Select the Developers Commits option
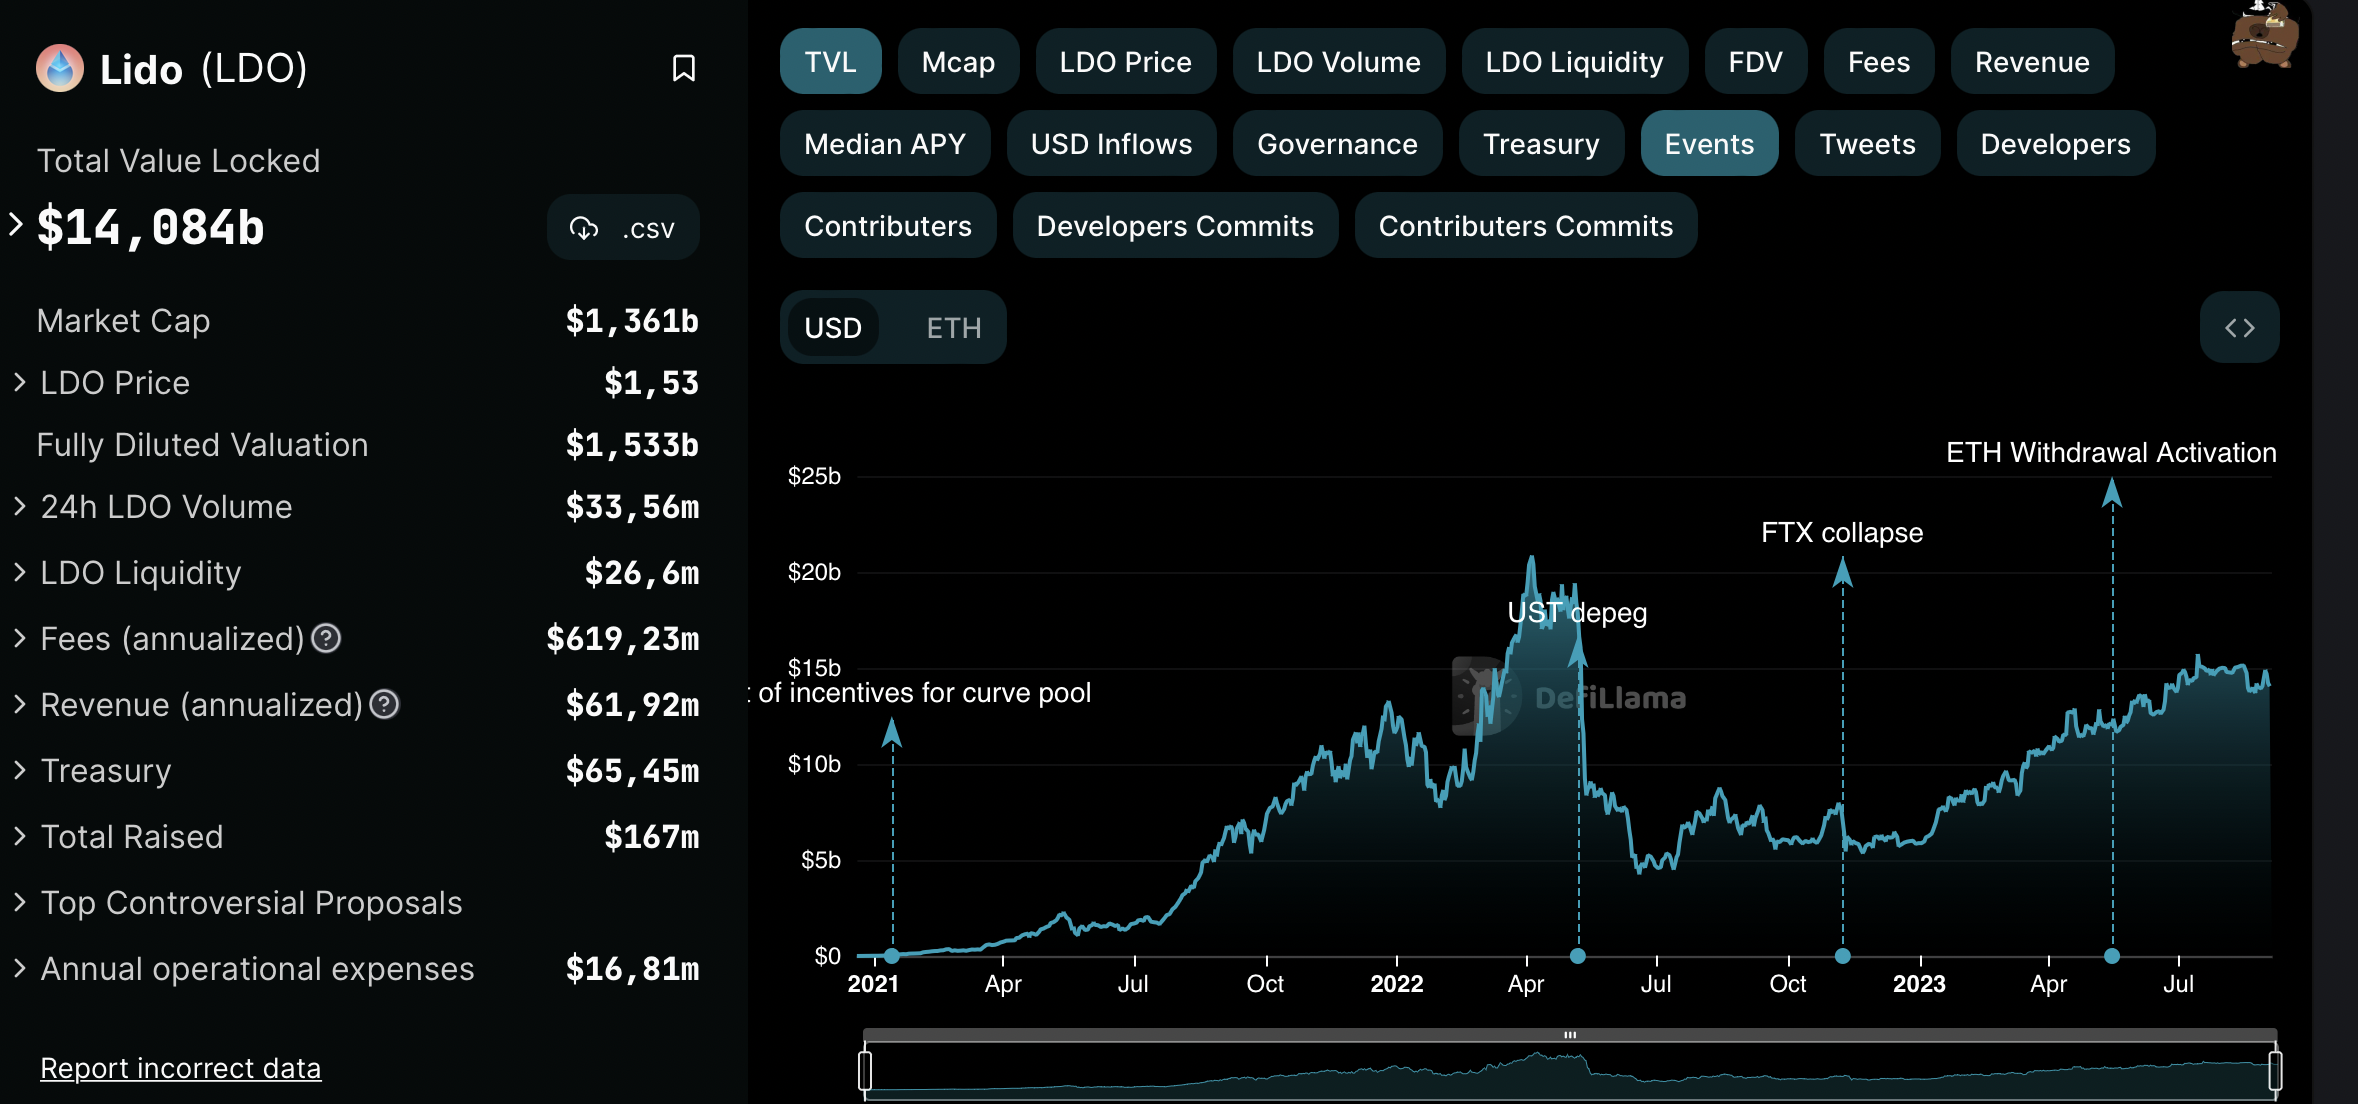The width and height of the screenshot is (2358, 1104). (1174, 226)
